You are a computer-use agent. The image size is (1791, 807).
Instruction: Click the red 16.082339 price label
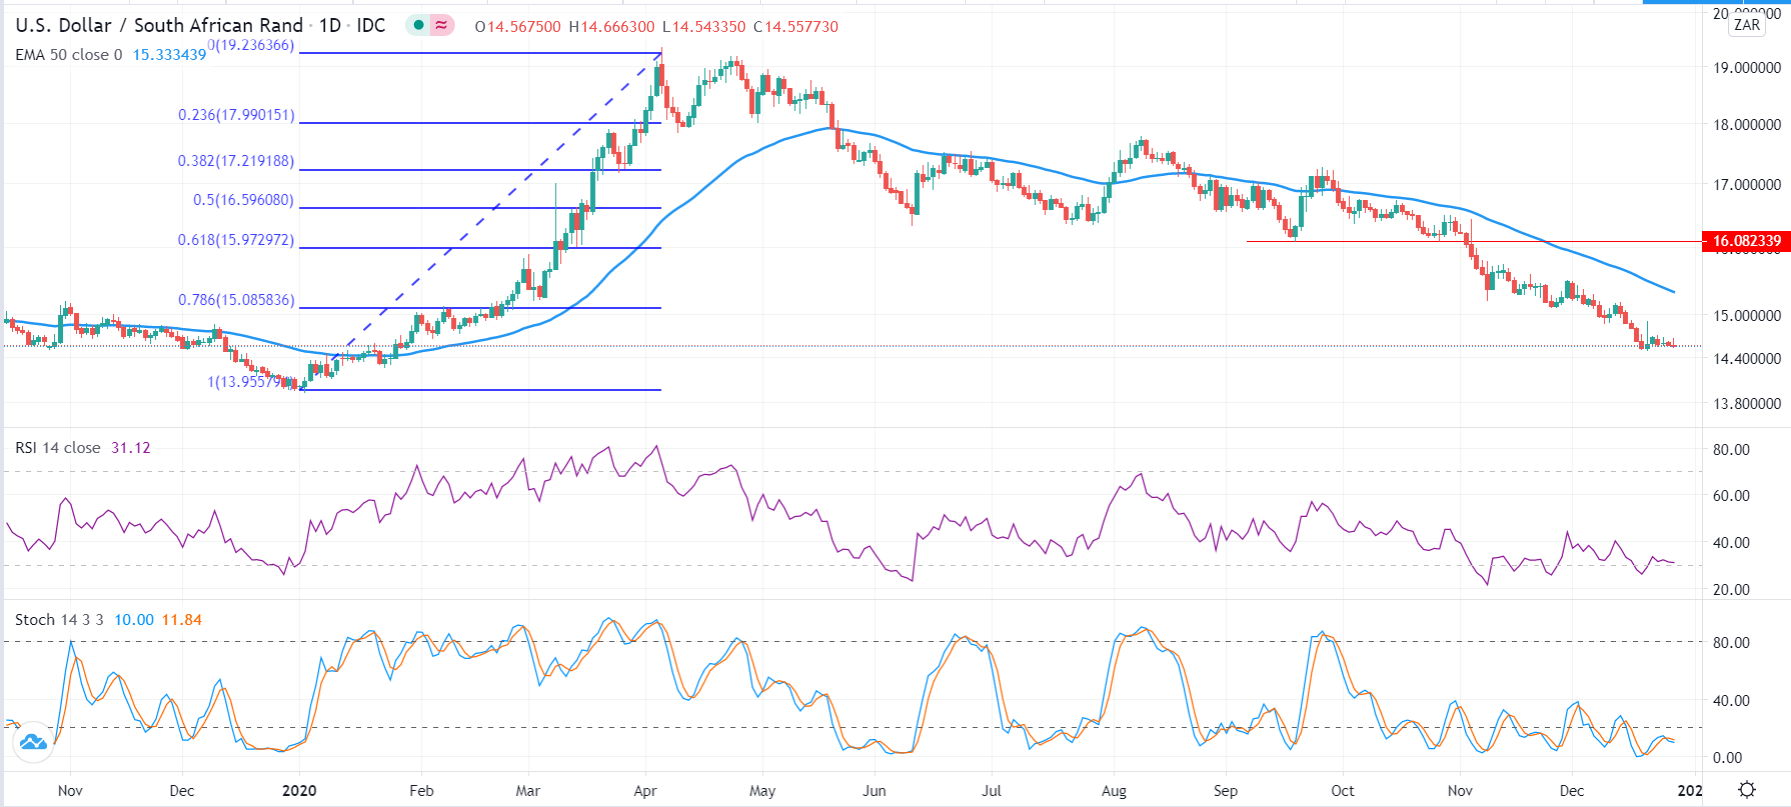pyautogui.click(x=1746, y=241)
